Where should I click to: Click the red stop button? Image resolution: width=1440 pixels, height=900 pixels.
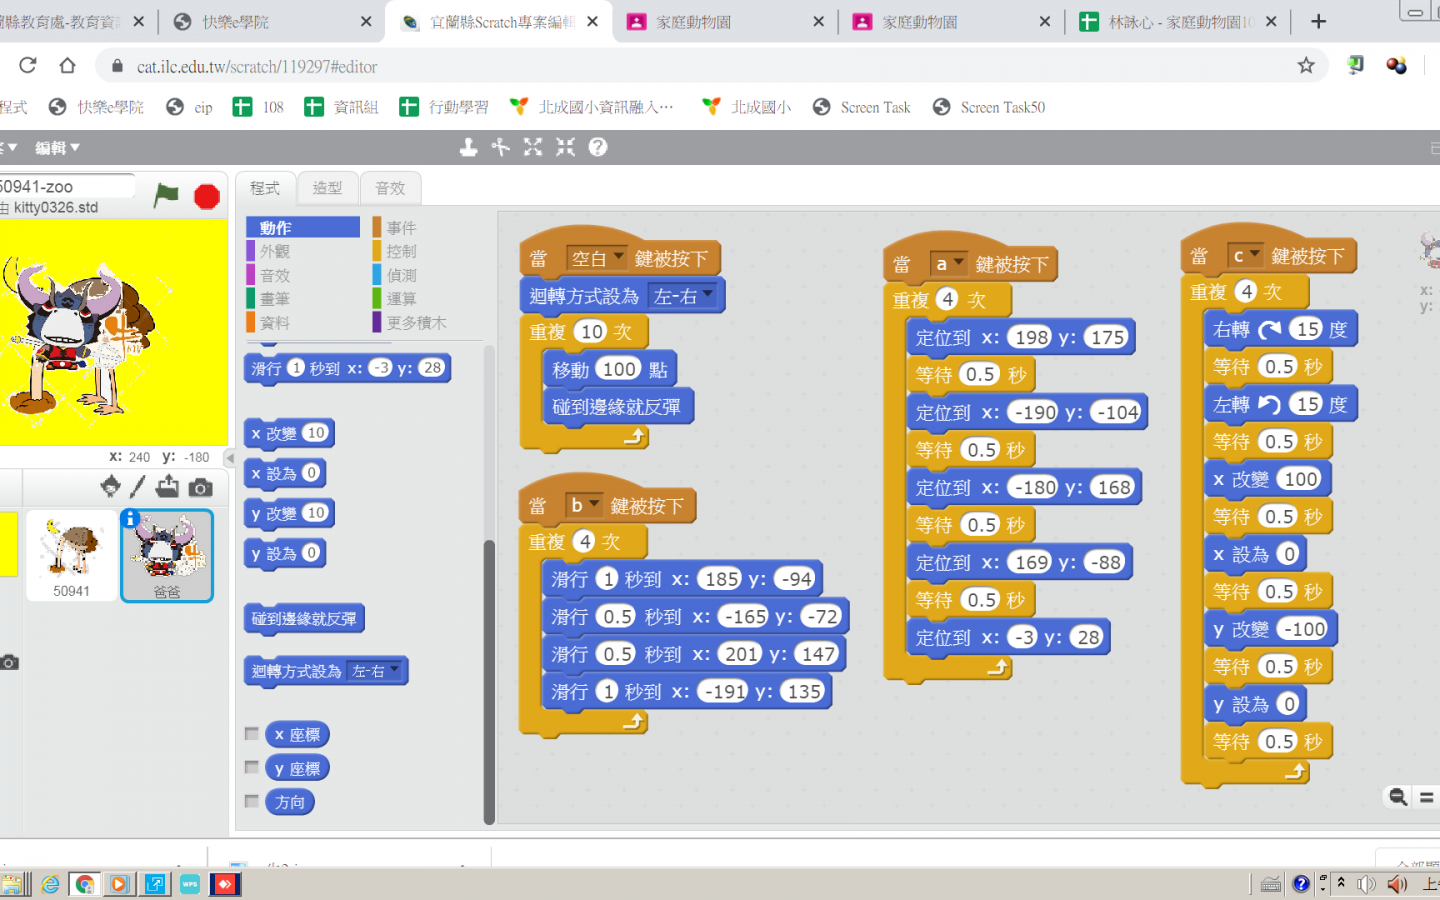(x=207, y=196)
